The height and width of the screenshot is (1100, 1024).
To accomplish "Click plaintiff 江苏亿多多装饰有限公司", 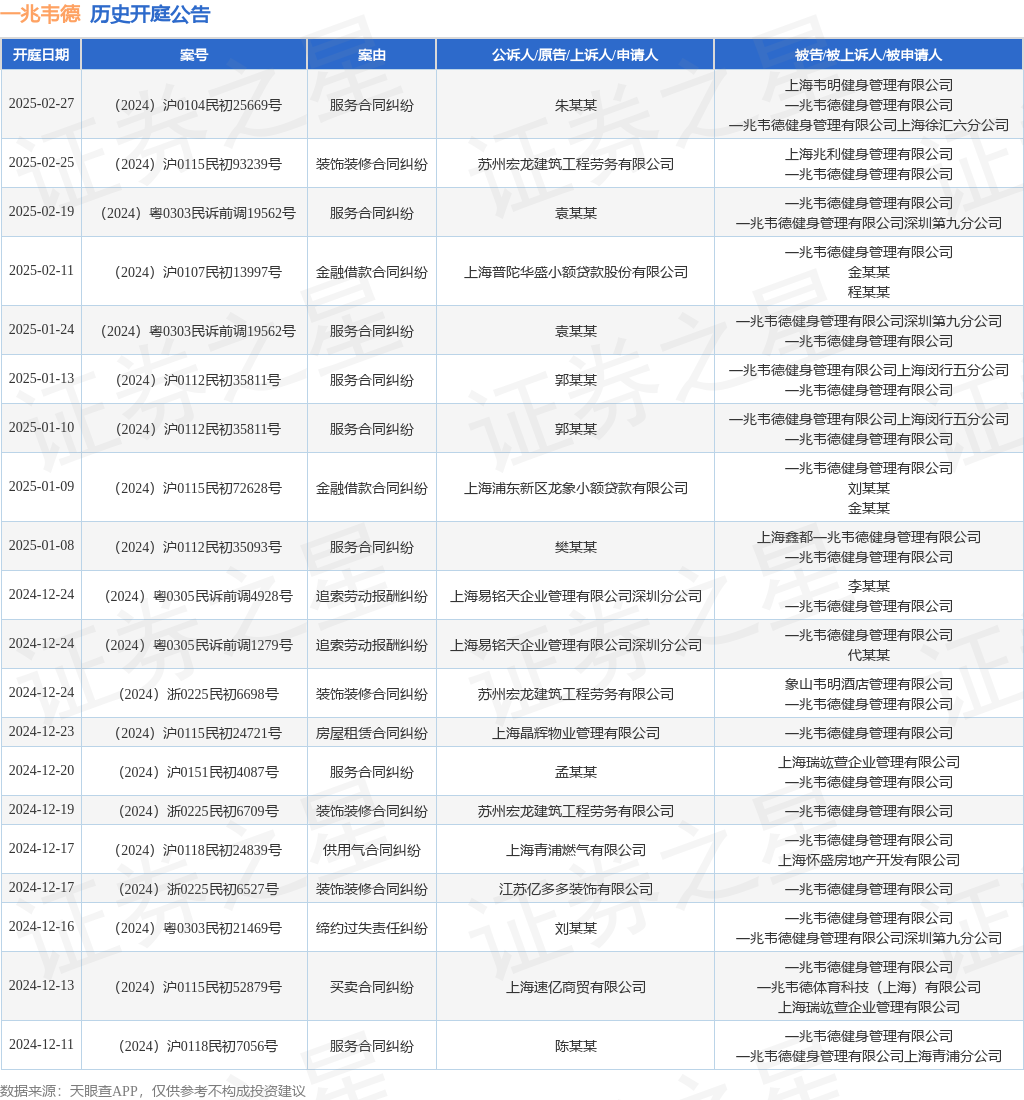I will pyautogui.click(x=576, y=889).
